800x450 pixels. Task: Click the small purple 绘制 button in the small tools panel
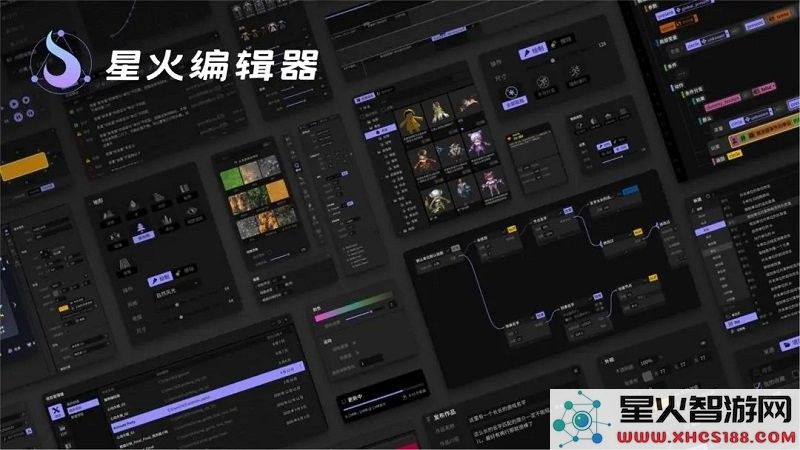point(604,145)
